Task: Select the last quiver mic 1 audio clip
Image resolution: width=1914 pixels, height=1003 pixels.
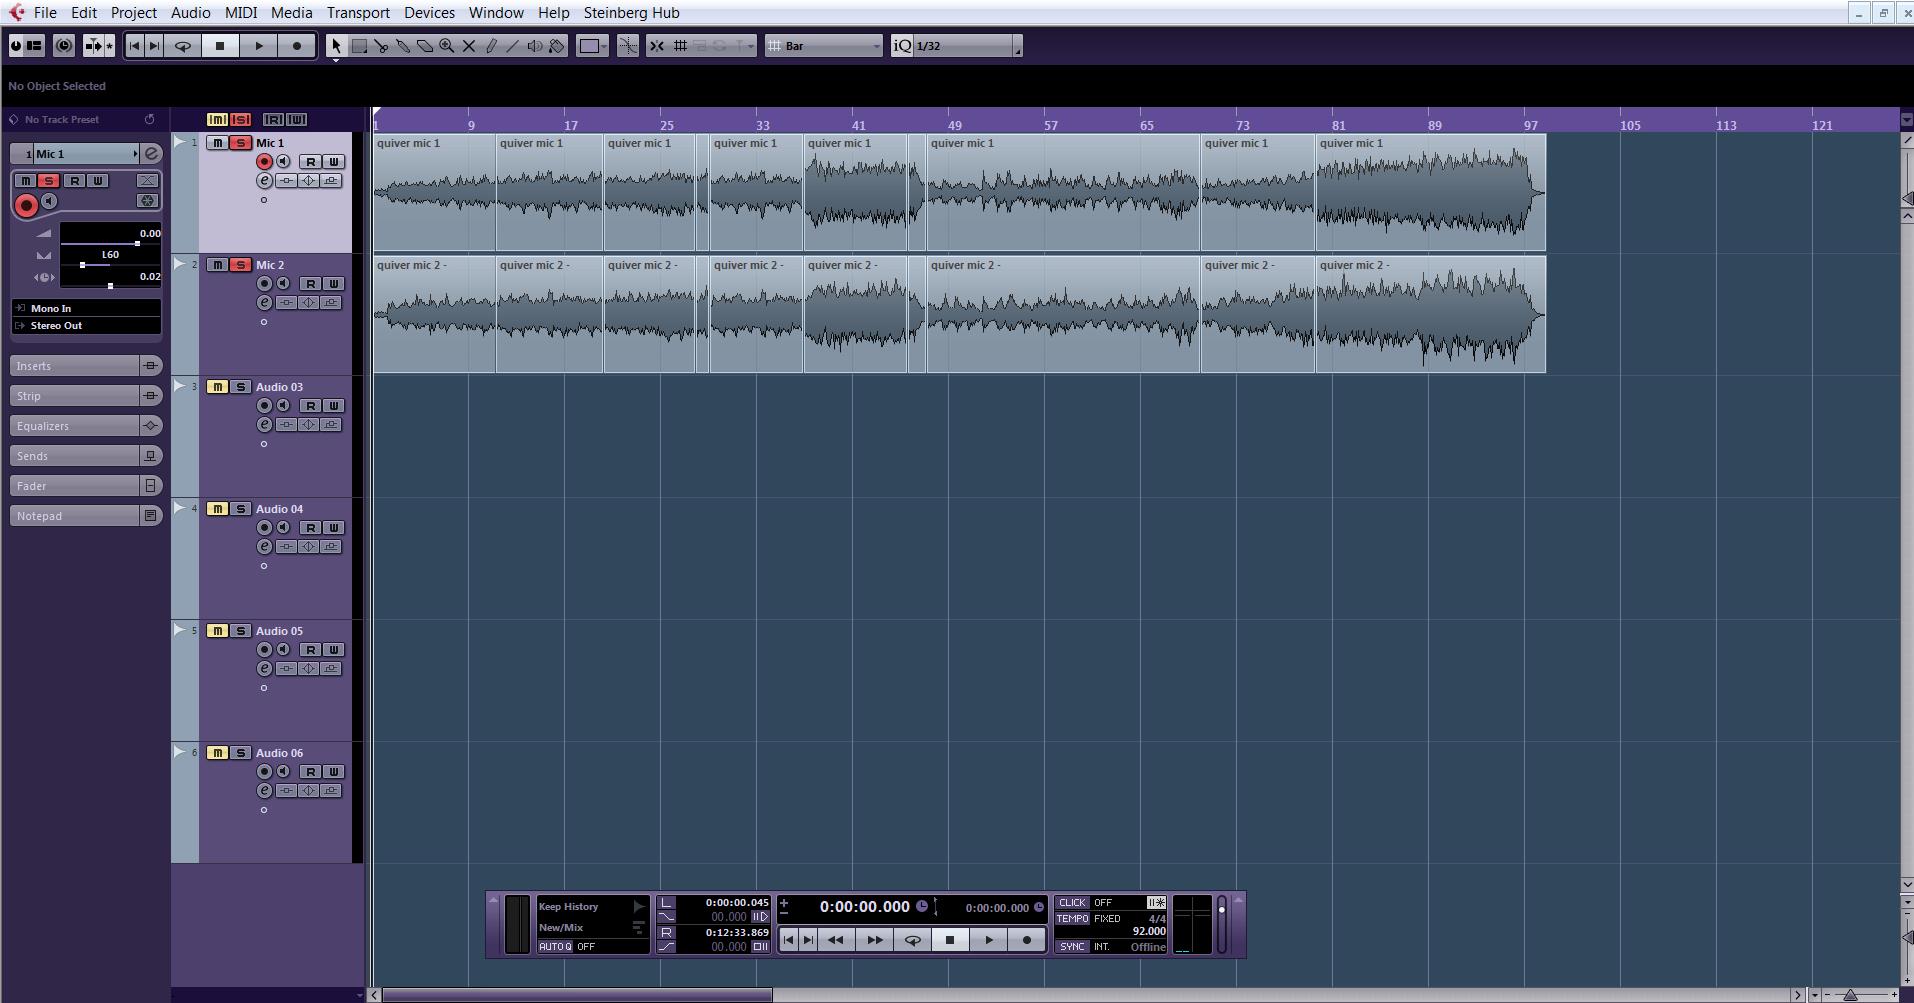Action: pos(1431,192)
